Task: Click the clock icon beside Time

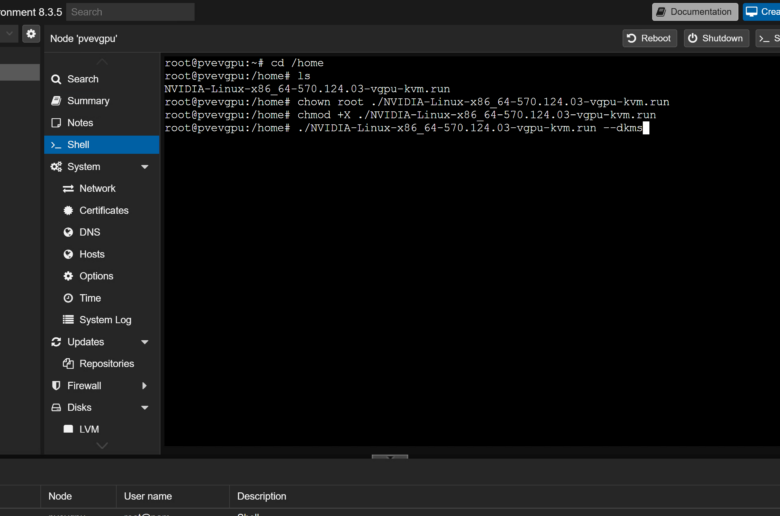Action: 68,298
